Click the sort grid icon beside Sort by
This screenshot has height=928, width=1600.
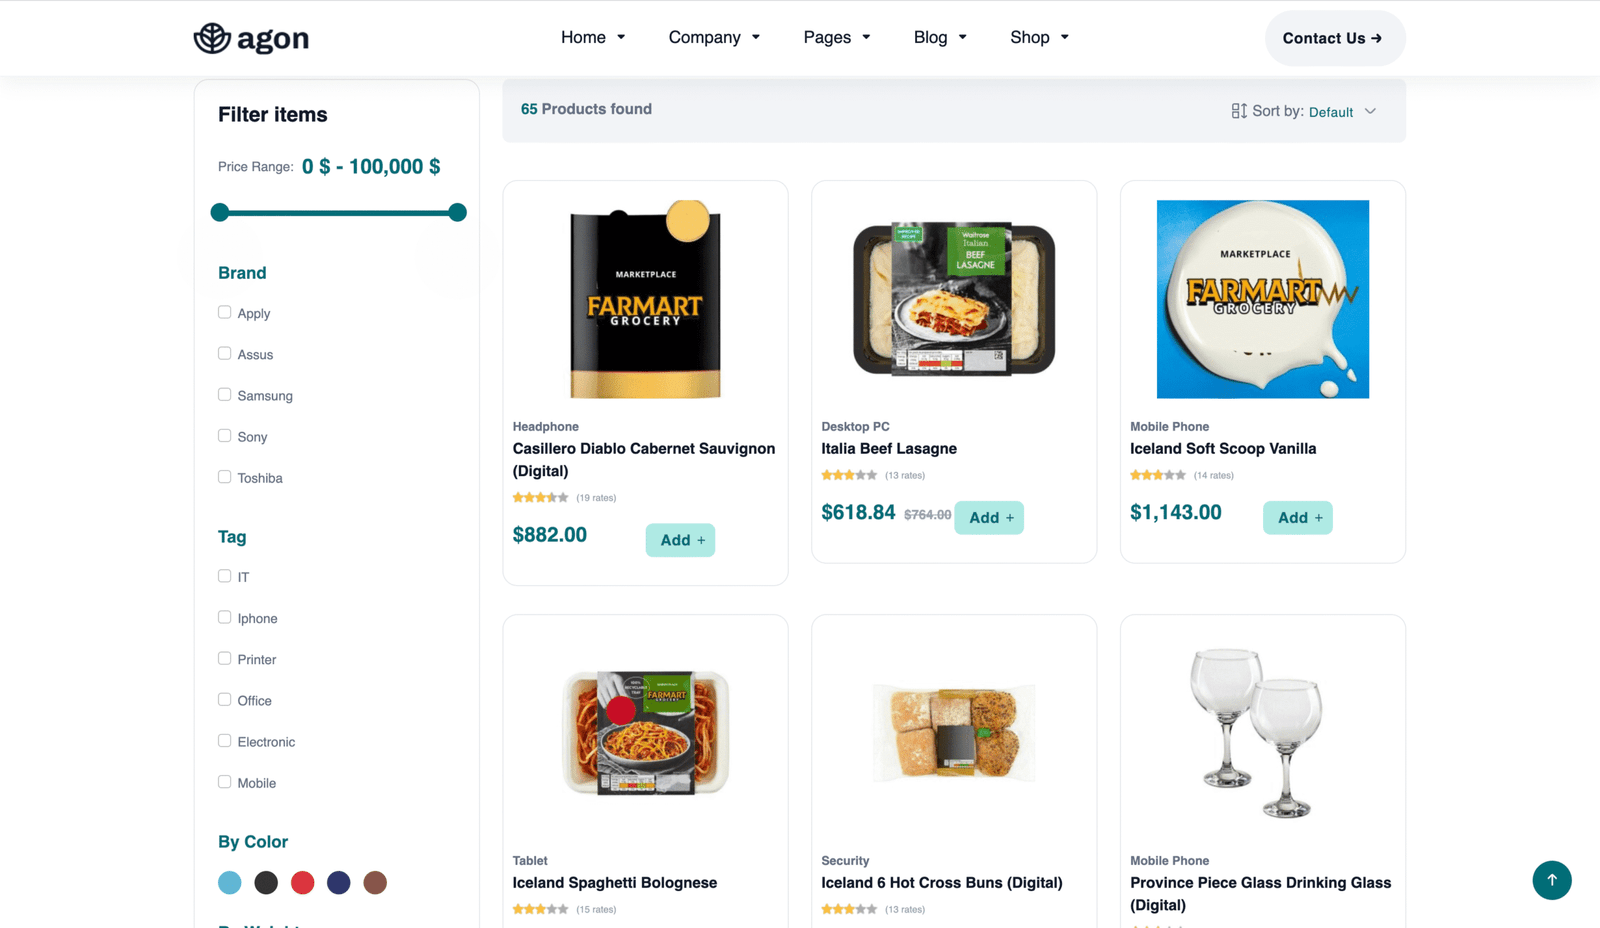coord(1238,111)
